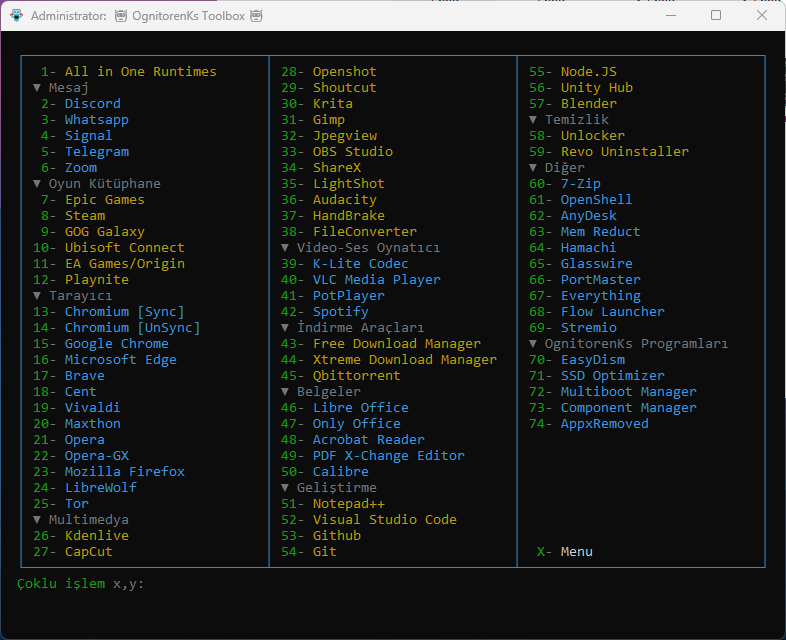This screenshot has height=640, width=786.
Task: Select 55- Node.JS entry
Action: pos(573,72)
